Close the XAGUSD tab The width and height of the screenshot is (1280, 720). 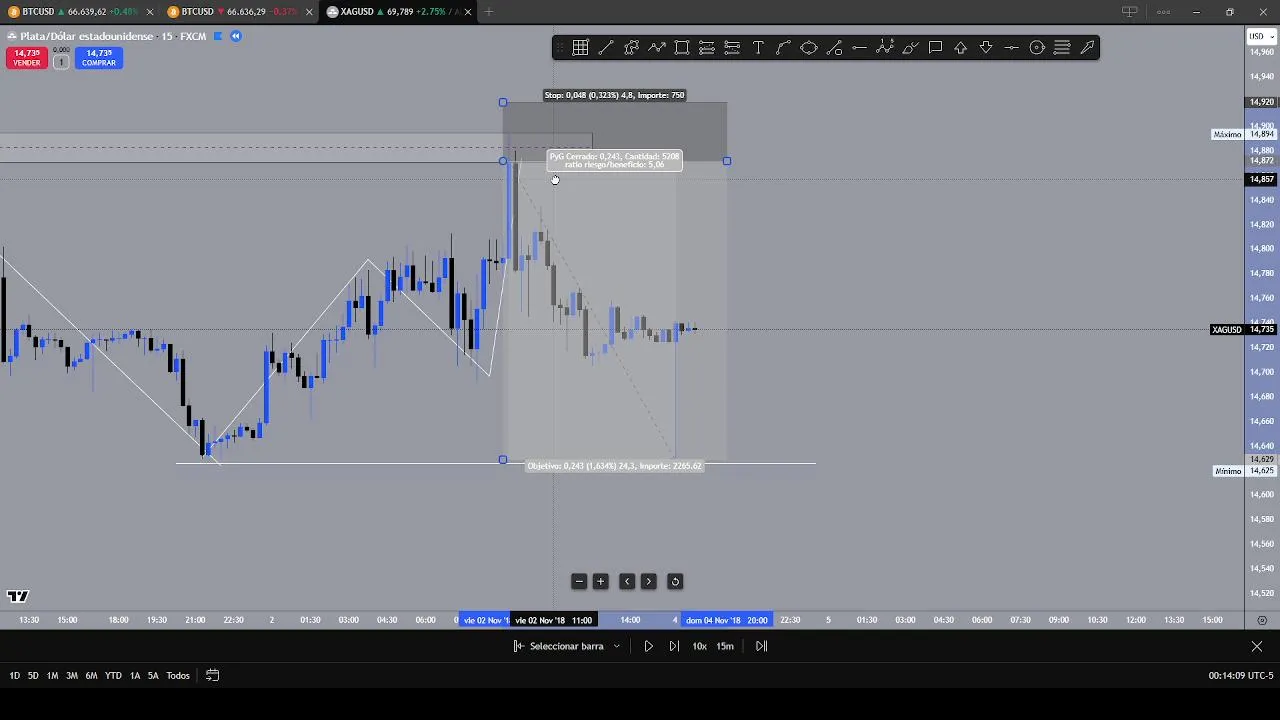coord(469,12)
